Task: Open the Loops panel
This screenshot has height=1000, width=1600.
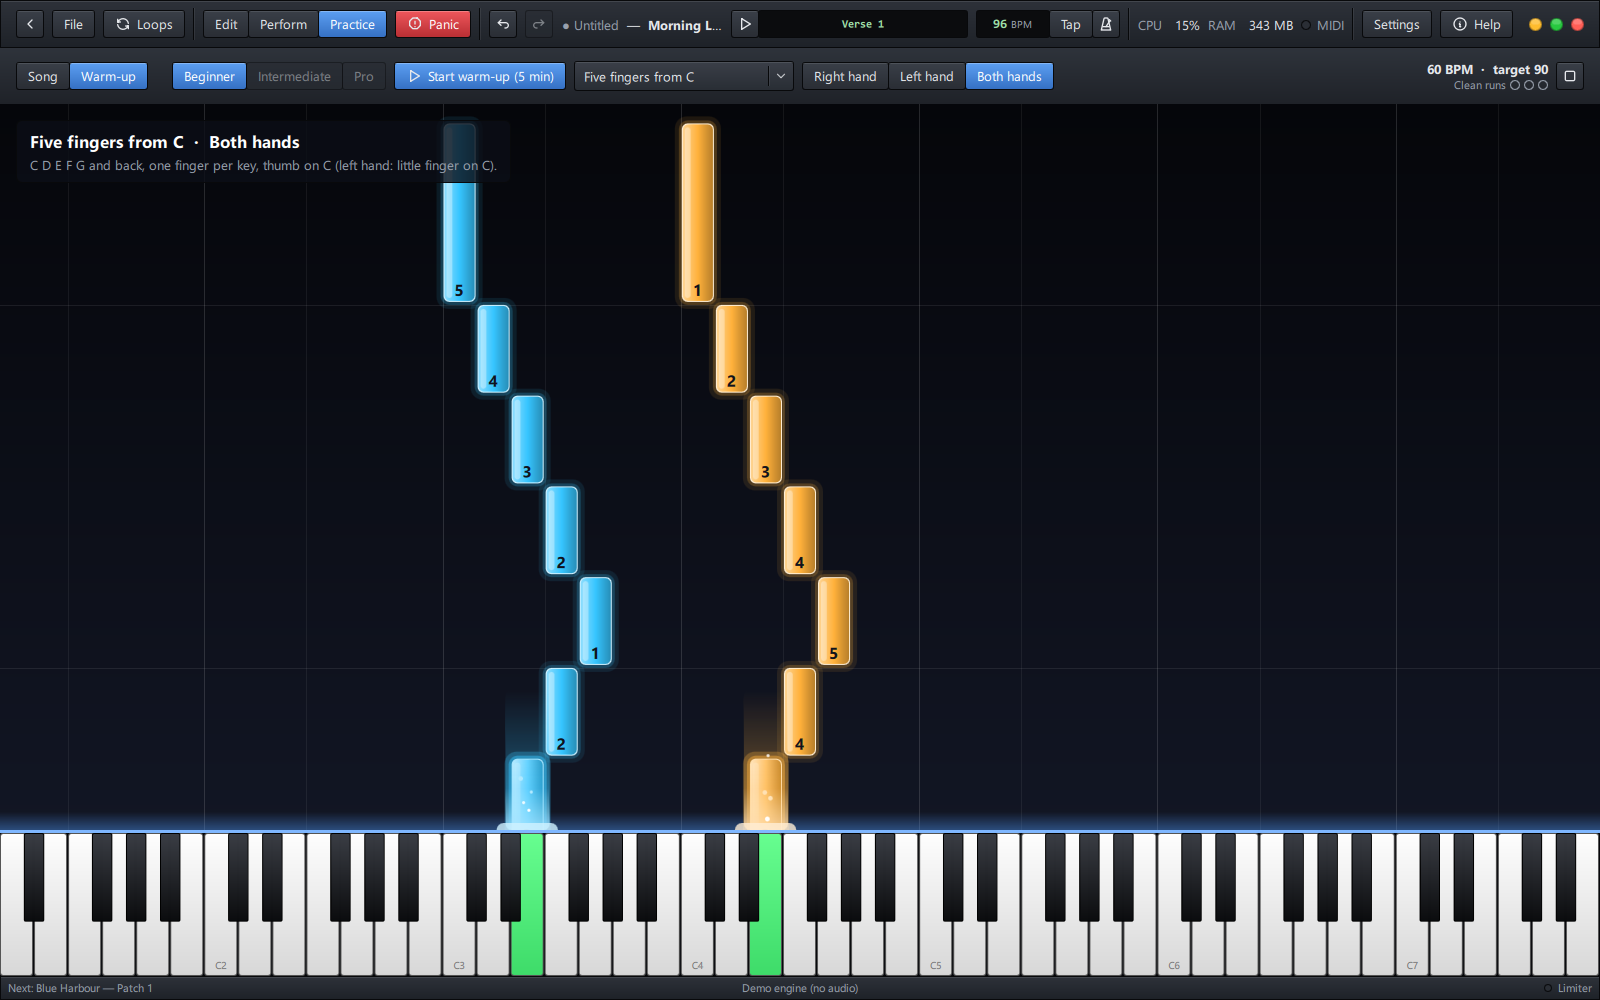Action: pyautogui.click(x=144, y=24)
